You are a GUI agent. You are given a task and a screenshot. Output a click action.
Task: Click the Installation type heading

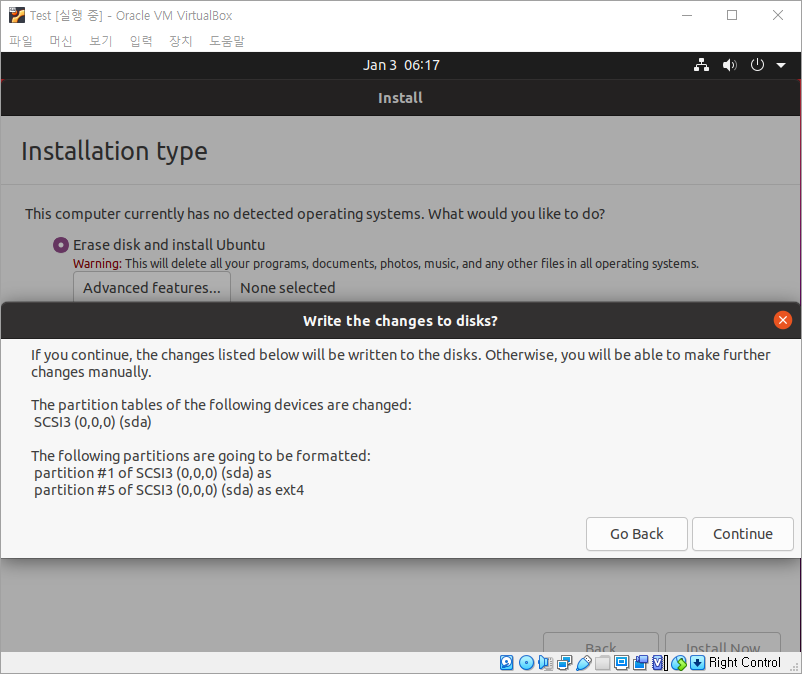click(115, 151)
